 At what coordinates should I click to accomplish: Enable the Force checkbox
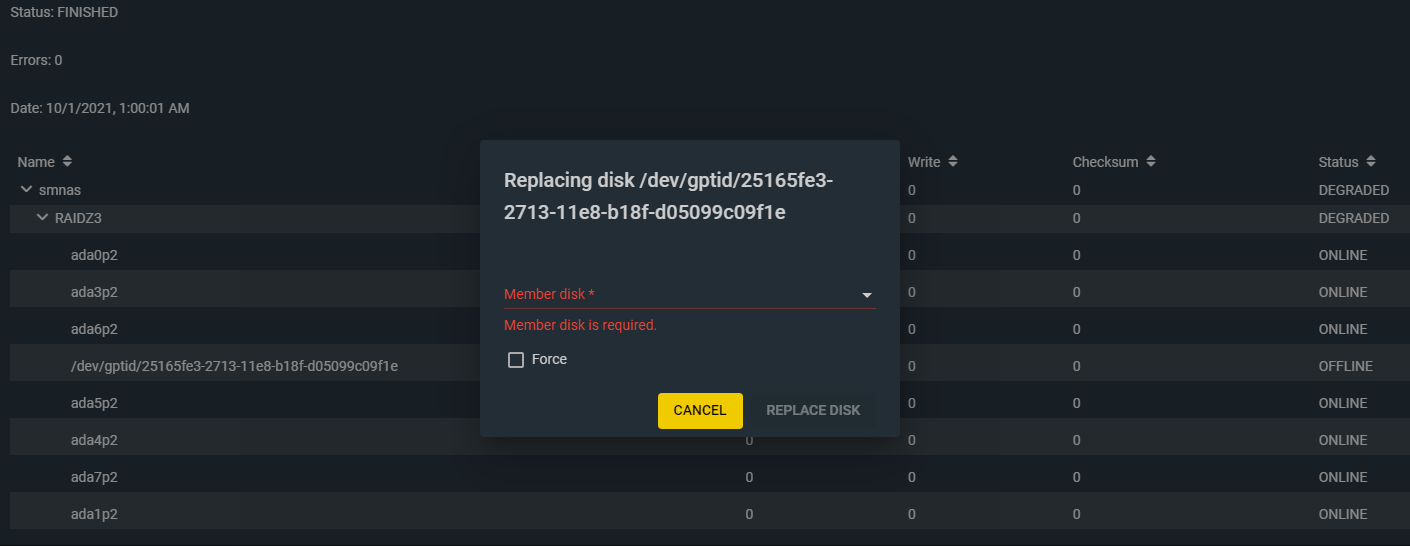point(516,360)
